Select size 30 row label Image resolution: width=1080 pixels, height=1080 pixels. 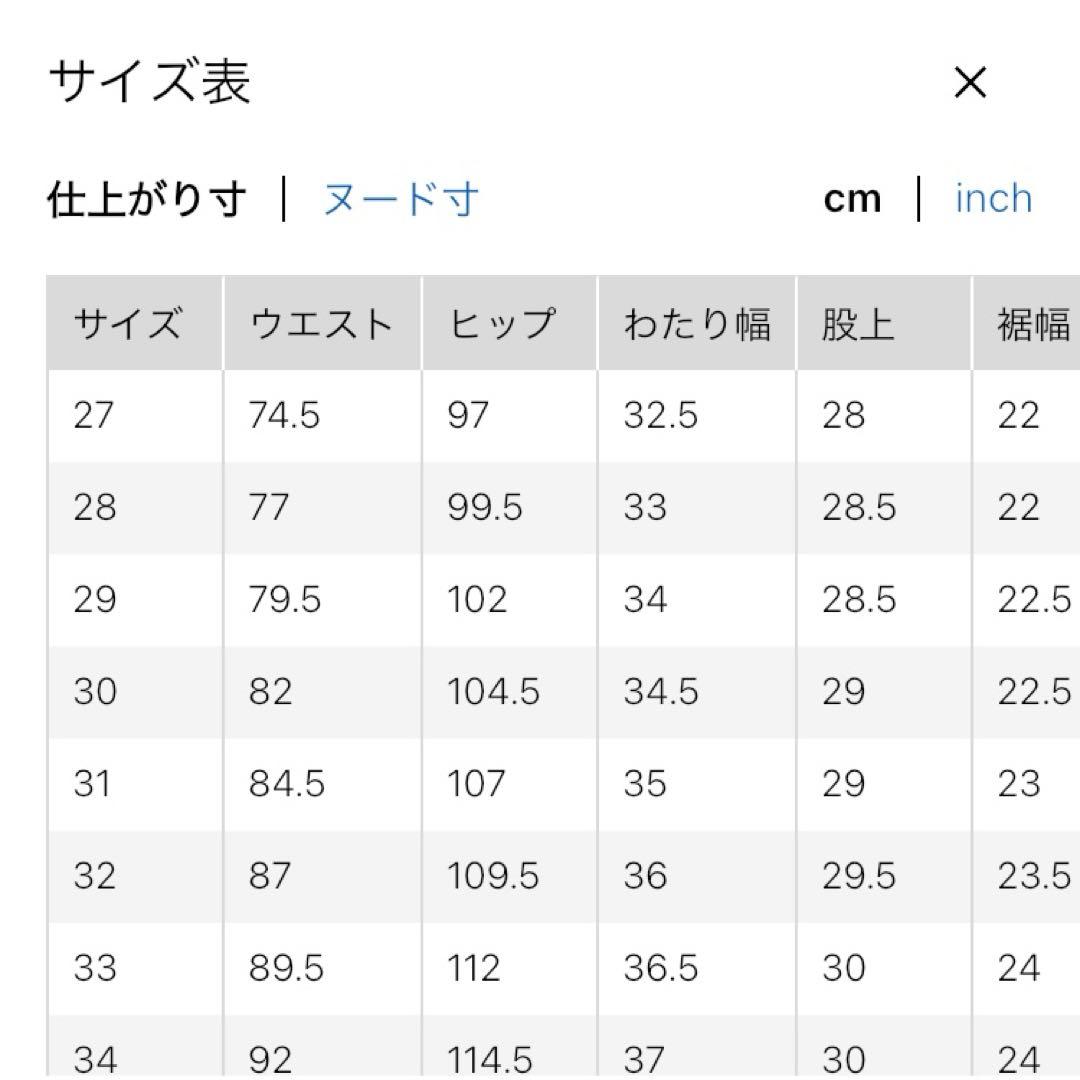tap(95, 692)
